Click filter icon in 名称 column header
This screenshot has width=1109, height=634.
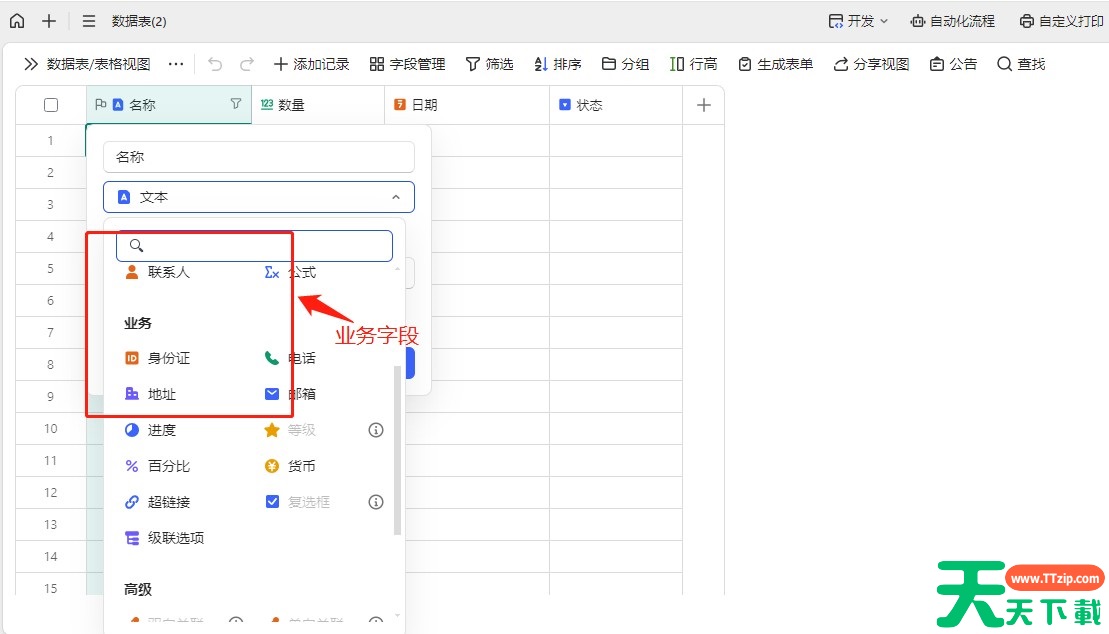coord(236,104)
